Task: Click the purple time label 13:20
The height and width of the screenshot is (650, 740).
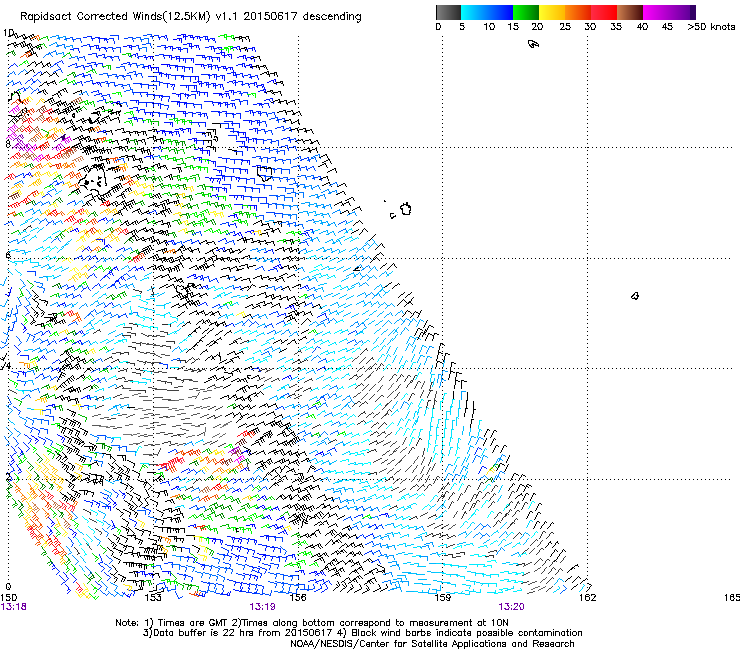Action: [512, 607]
